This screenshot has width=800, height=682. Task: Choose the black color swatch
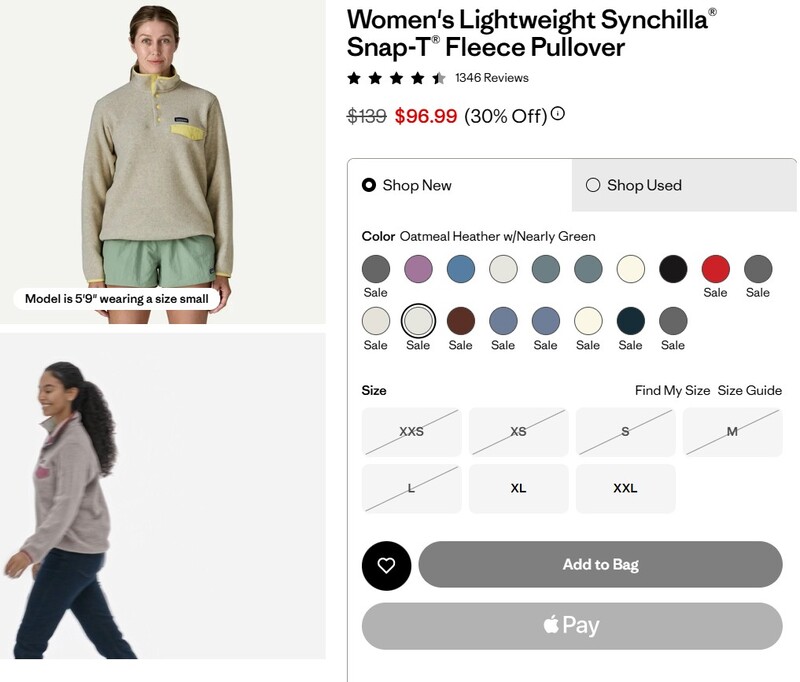673,269
